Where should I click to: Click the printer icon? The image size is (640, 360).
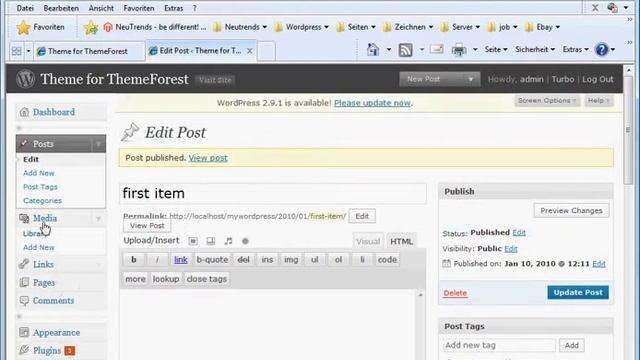[x=459, y=50]
